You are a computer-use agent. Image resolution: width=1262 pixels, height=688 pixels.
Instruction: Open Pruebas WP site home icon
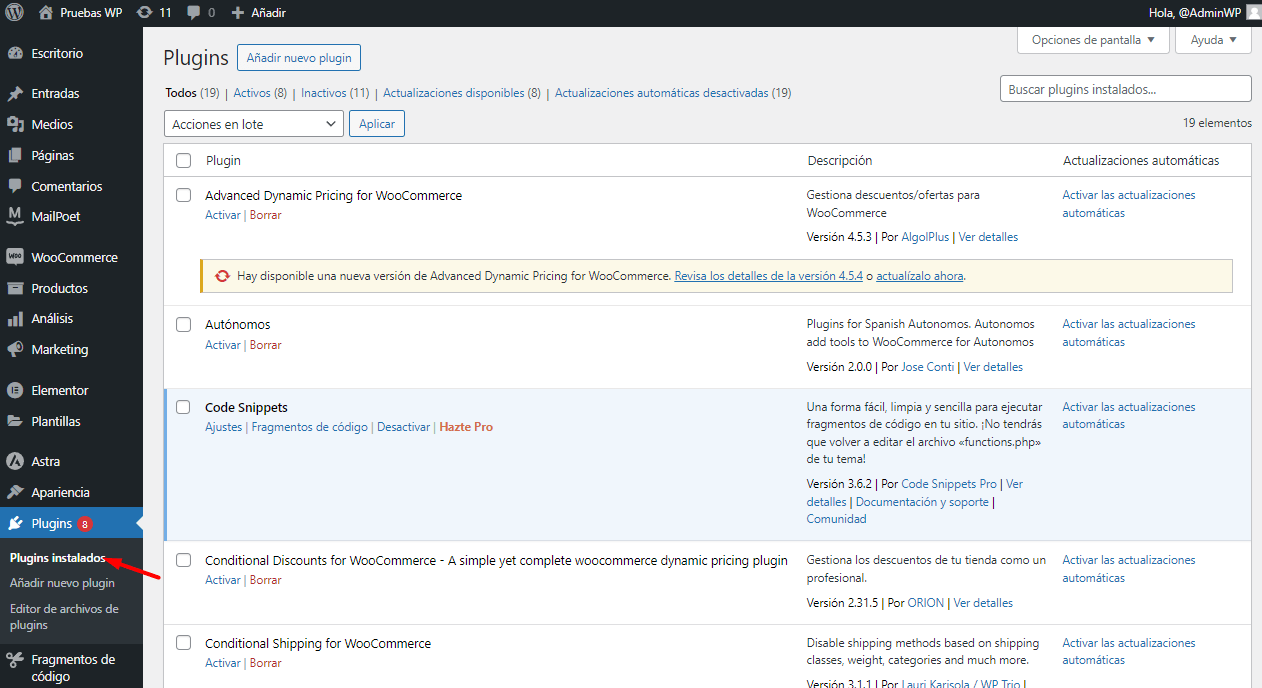46,12
